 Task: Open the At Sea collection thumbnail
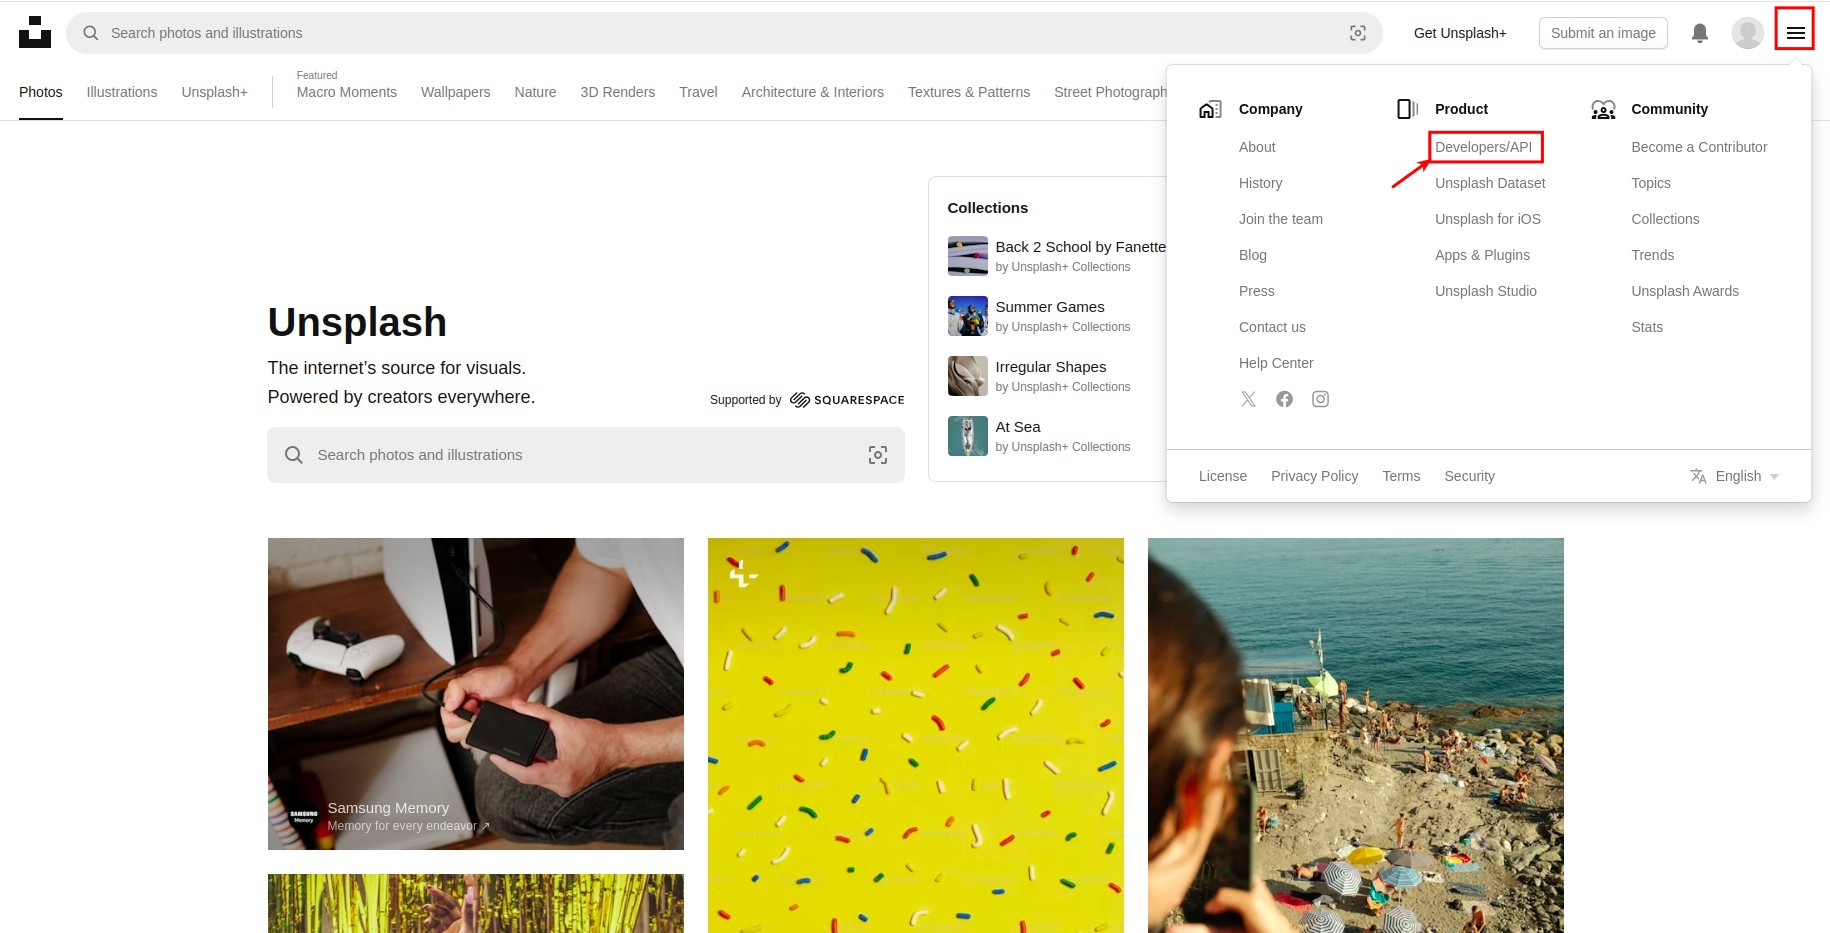coord(968,436)
